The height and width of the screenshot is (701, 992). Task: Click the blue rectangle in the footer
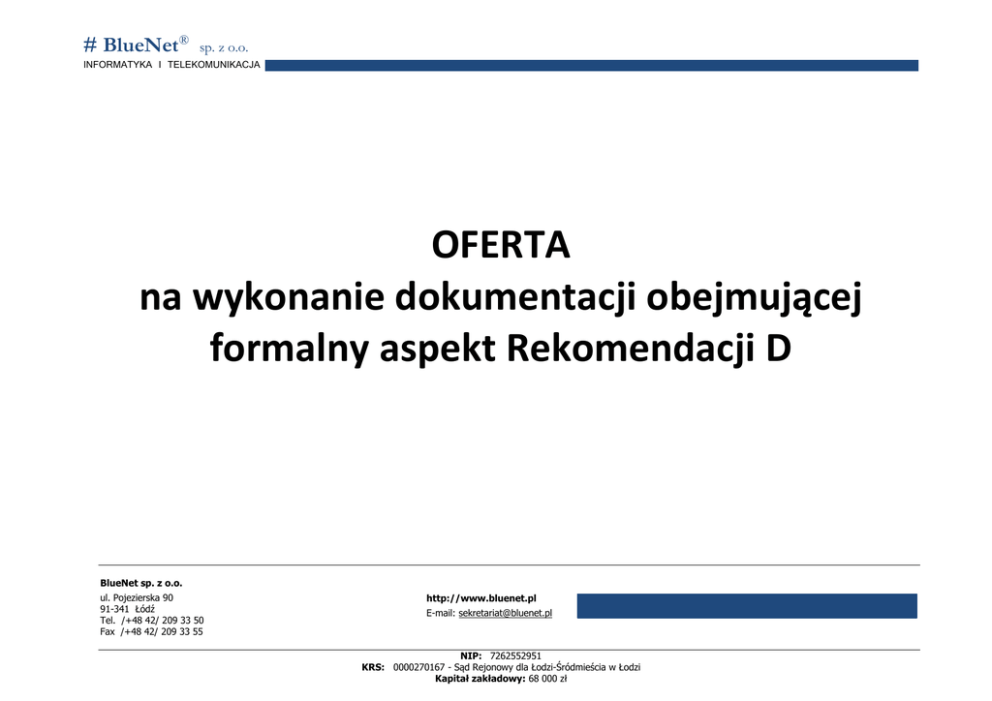(746, 605)
